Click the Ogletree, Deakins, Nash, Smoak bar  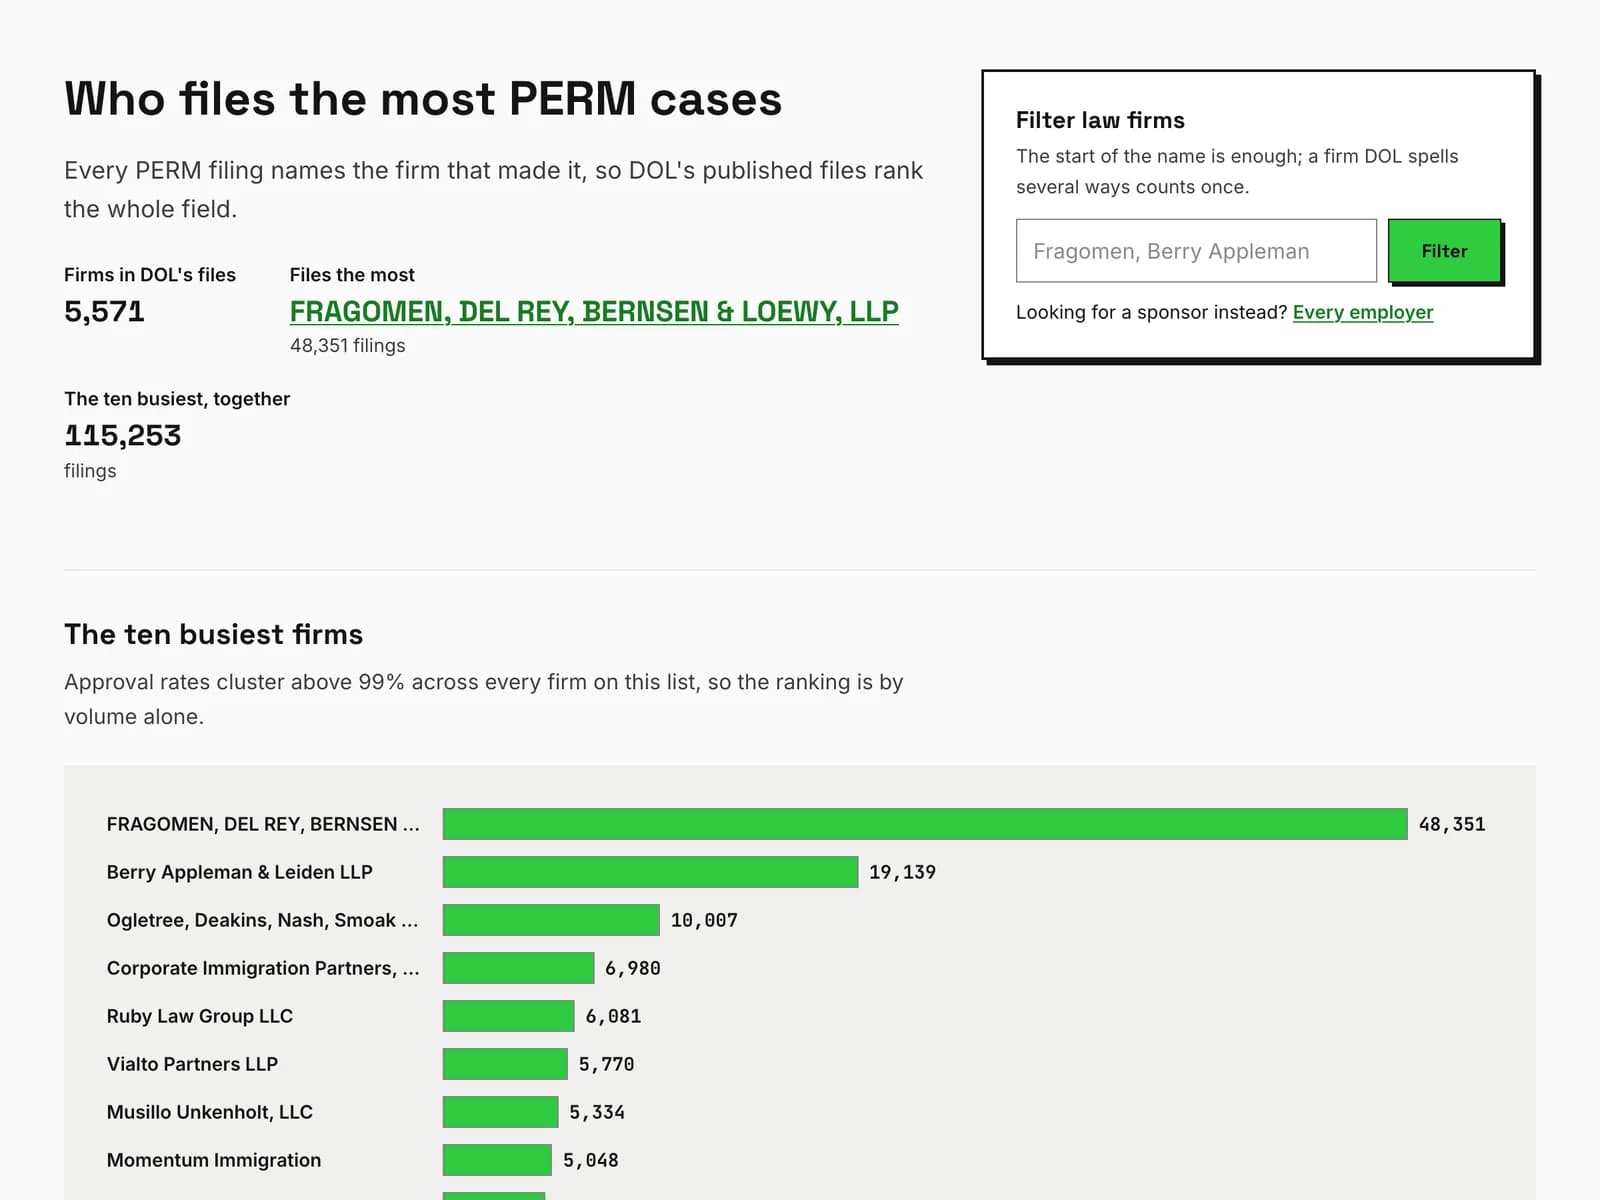pyautogui.click(x=551, y=920)
